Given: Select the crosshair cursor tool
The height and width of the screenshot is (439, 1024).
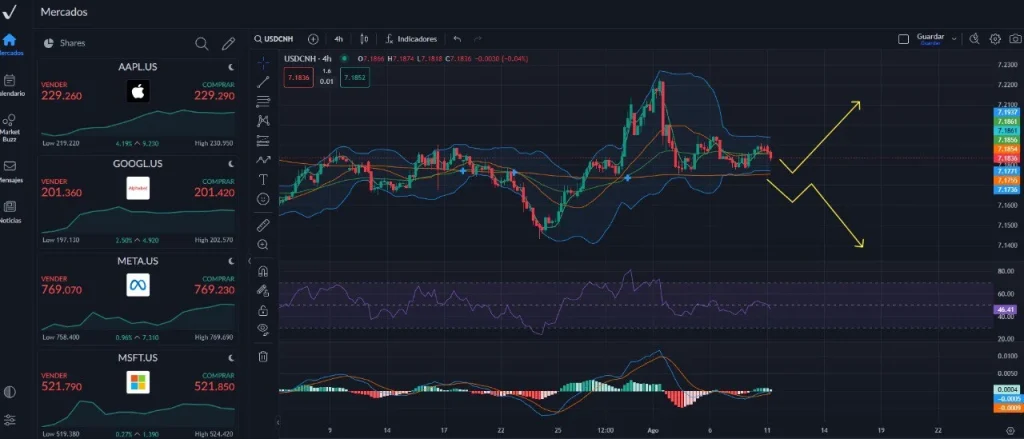Looking at the screenshot, I should click(263, 63).
